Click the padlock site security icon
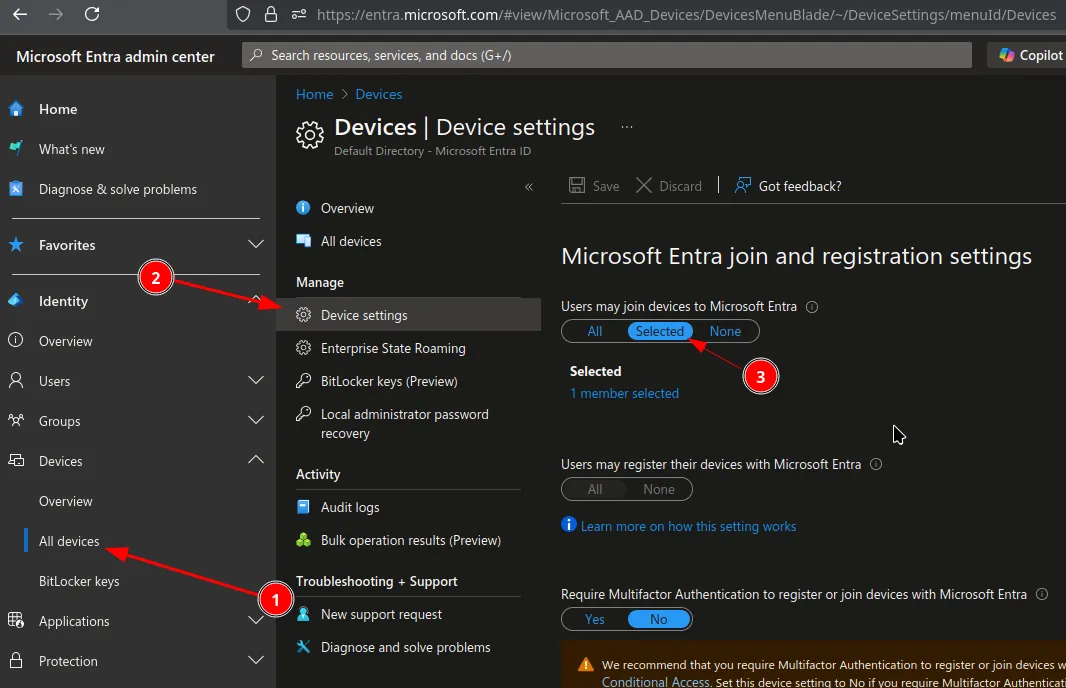 [271, 14]
